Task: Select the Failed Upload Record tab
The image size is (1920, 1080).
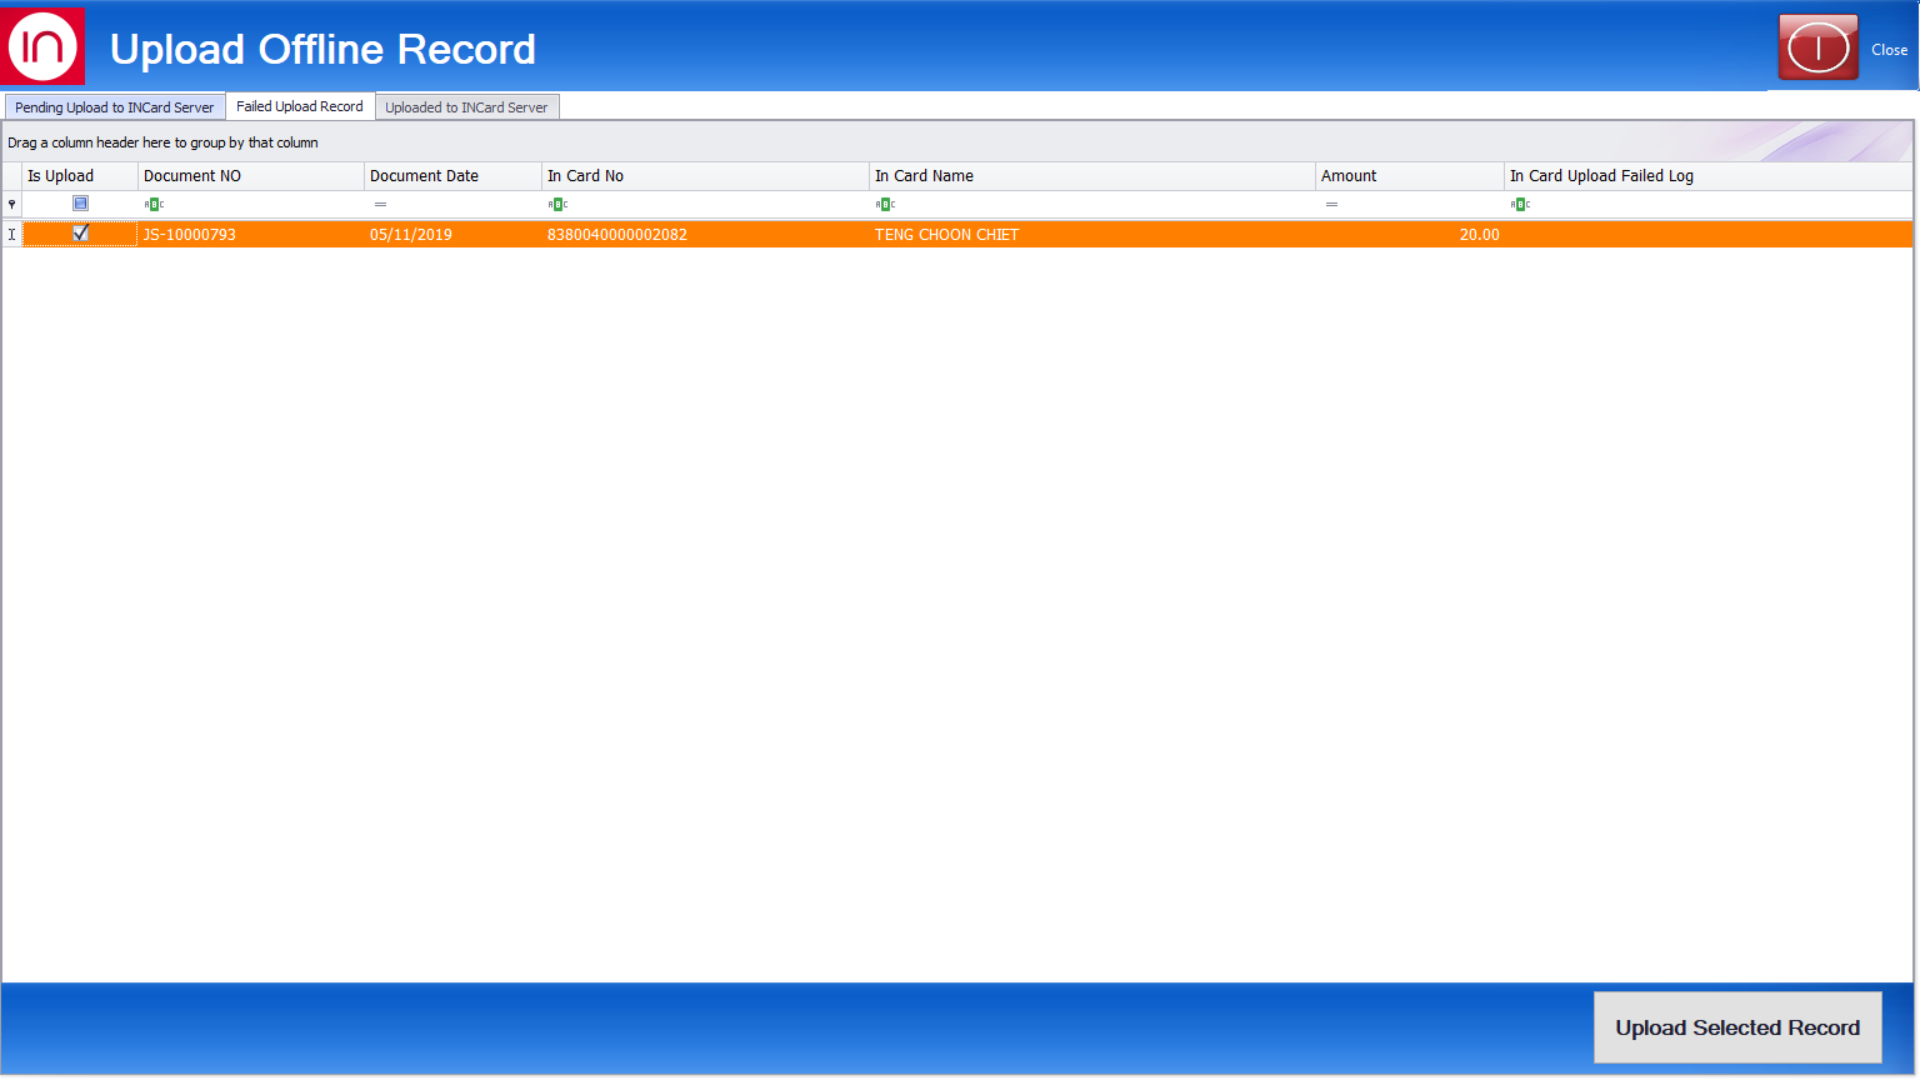Action: [x=299, y=106]
